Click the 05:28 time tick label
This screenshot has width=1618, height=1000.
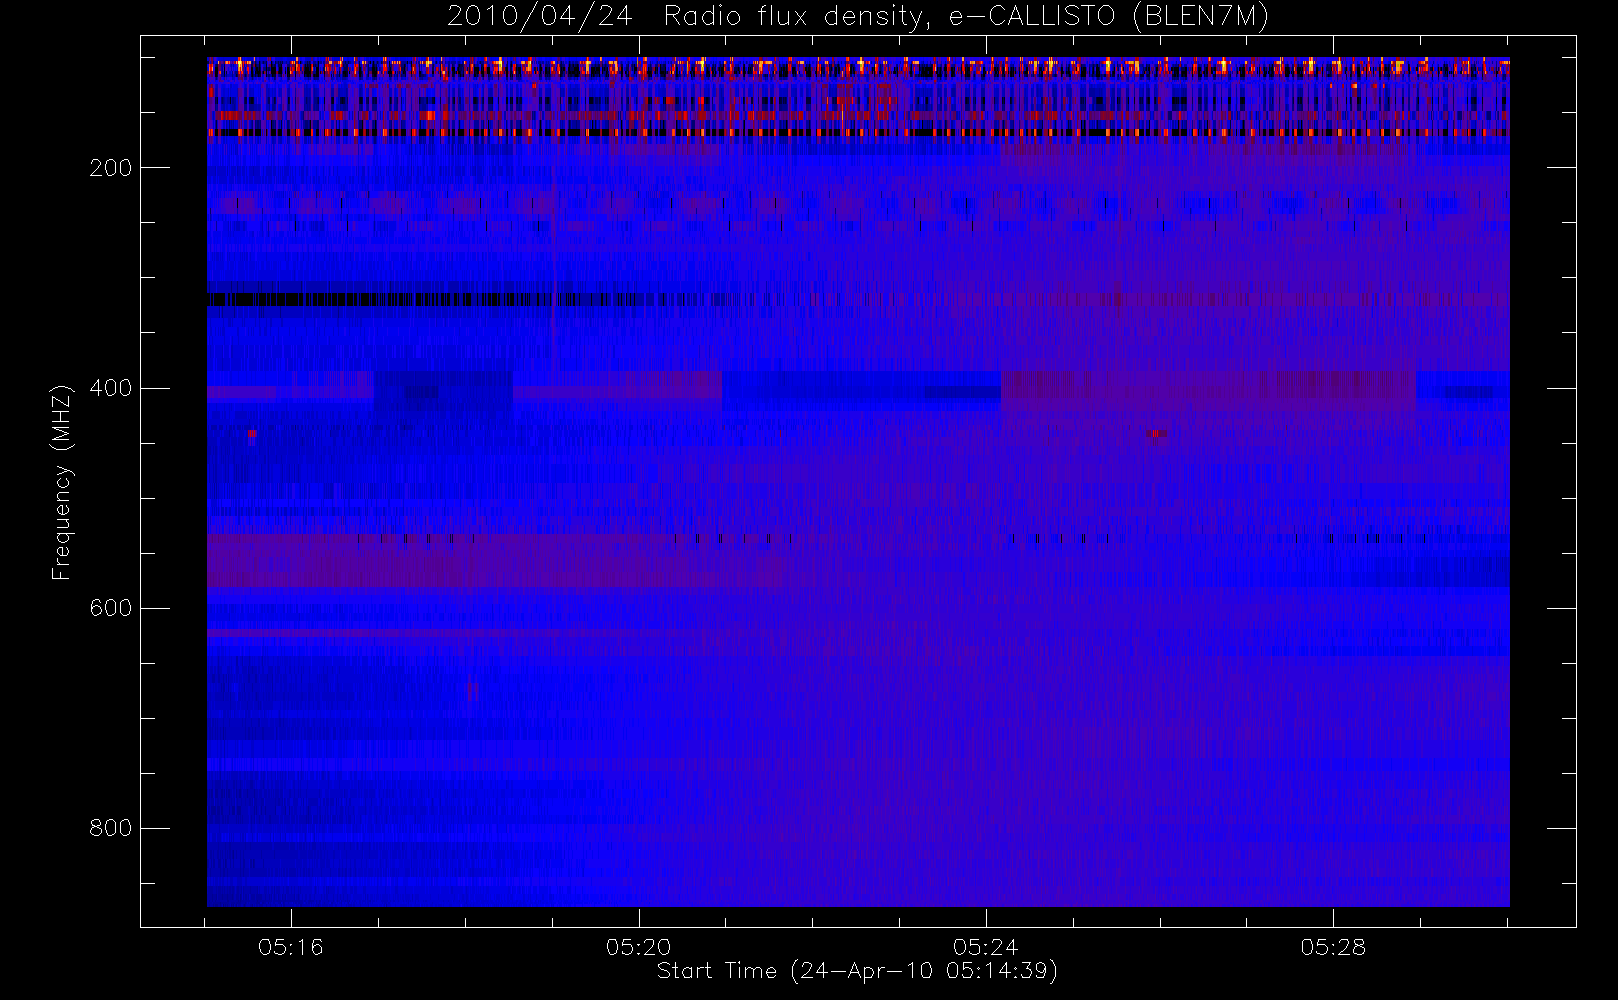tap(1333, 947)
